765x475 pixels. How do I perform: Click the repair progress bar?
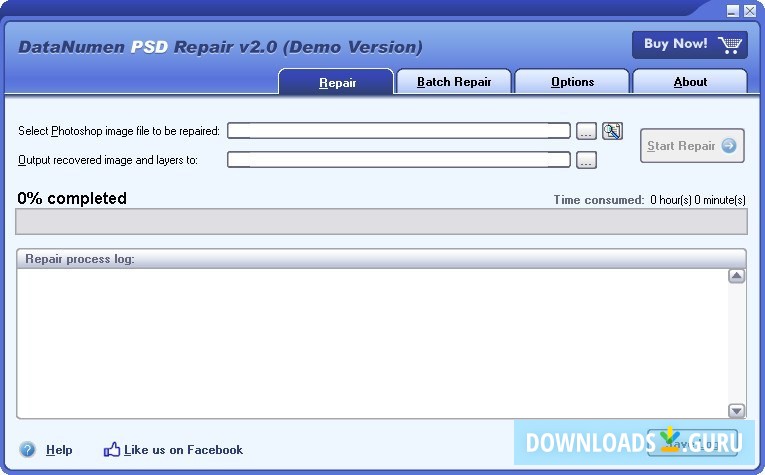click(381, 221)
